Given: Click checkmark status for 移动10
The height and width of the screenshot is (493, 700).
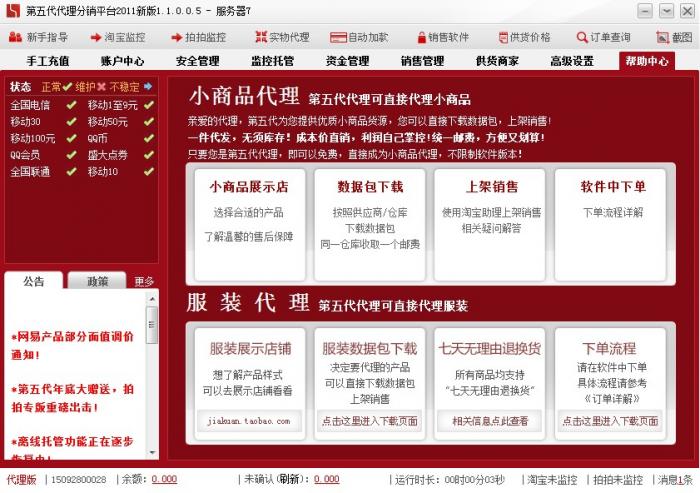Looking at the screenshot, I should pos(149,171).
